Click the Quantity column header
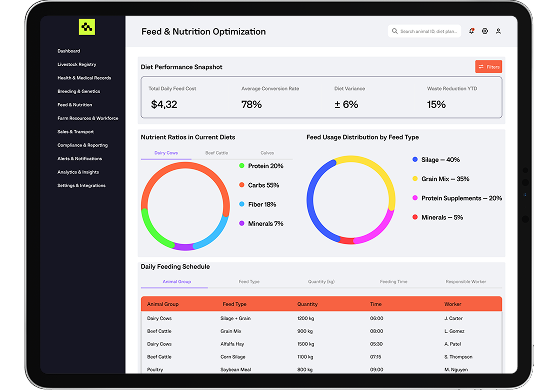 pyautogui.click(x=308, y=304)
